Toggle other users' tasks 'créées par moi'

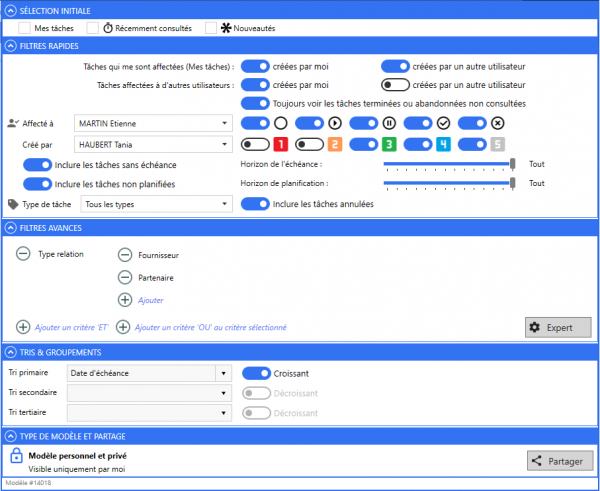coord(255,85)
